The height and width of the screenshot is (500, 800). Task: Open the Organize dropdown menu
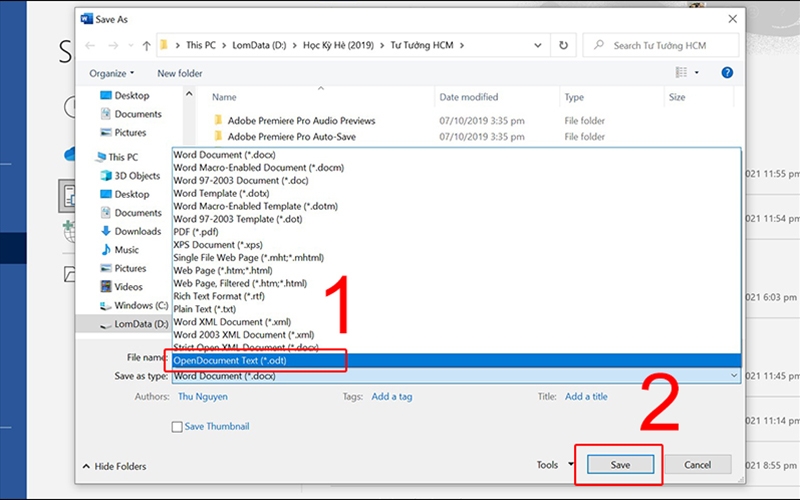coord(112,73)
